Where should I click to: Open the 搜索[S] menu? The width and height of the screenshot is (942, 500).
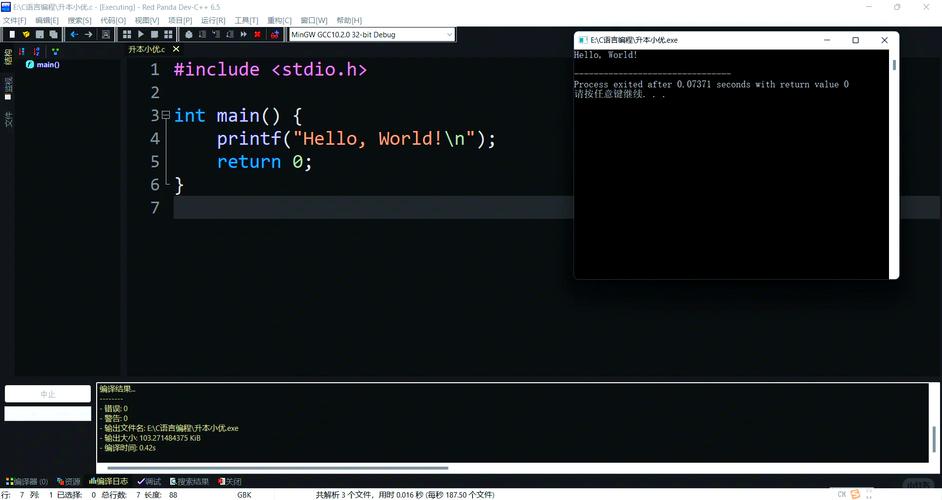(x=79, y=20)
